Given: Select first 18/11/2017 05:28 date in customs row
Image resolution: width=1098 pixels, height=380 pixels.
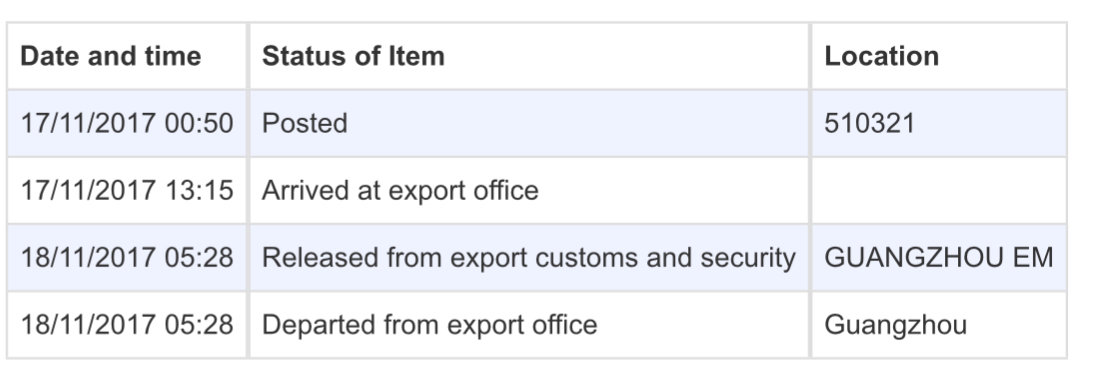Looking at the screenshot, I should (x=127, y=258).
